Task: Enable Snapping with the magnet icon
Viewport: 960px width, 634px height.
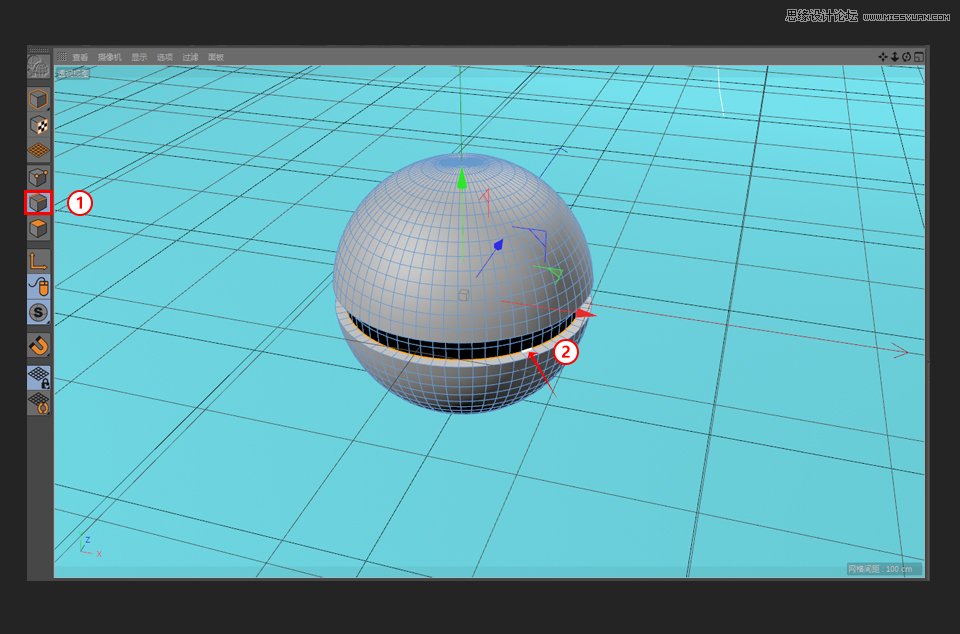Action: (36, 345)
